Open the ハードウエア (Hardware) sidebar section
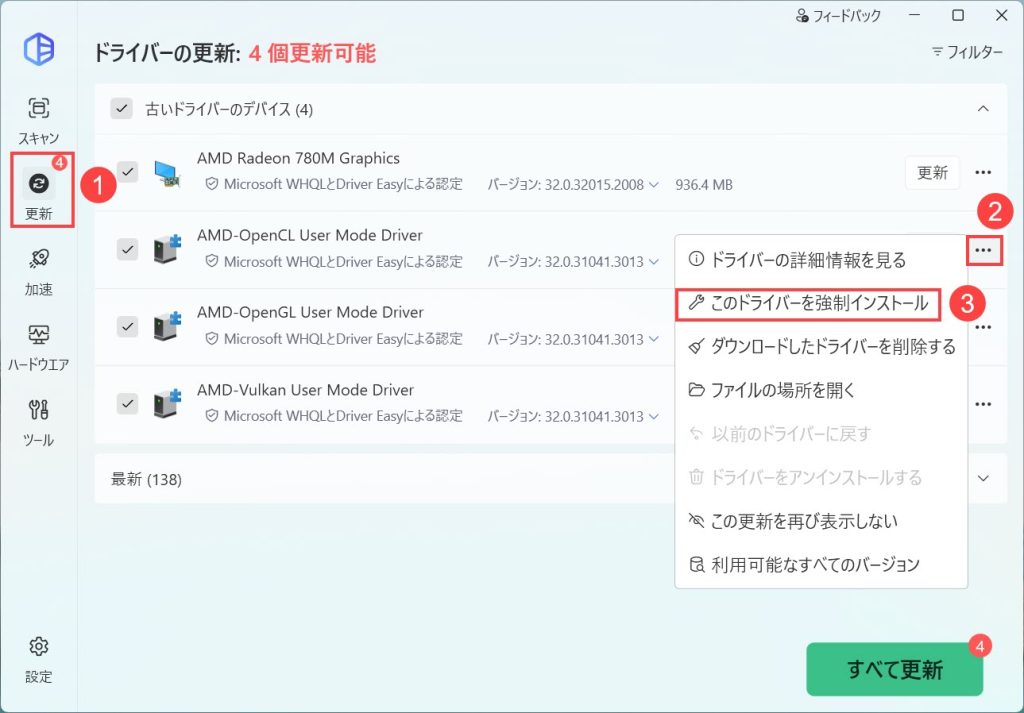1024x713 pixels. 39,347
